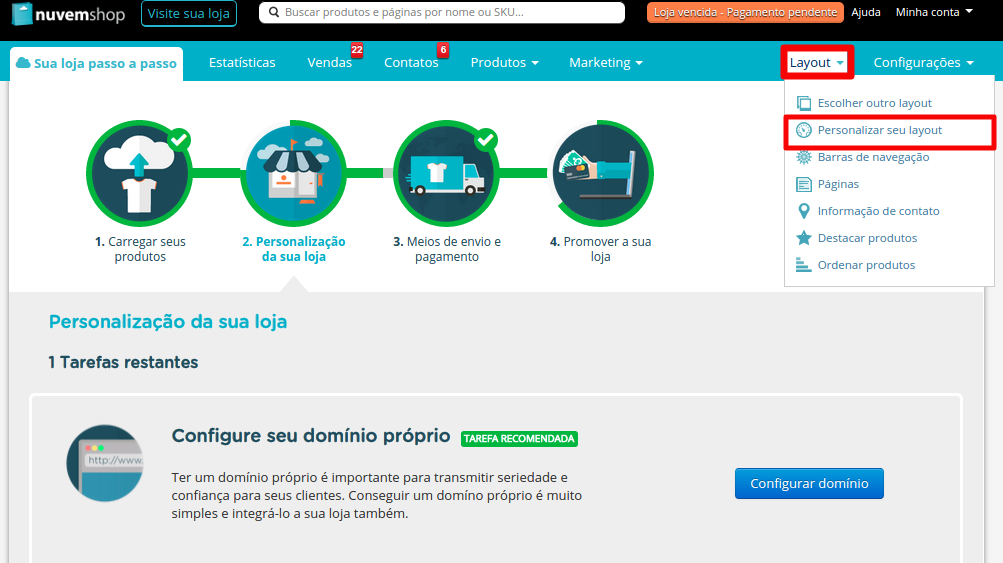Click the 3. Meios de envio e pagamento label
This screenshot has height=563, width=1003.
[446, 249]
